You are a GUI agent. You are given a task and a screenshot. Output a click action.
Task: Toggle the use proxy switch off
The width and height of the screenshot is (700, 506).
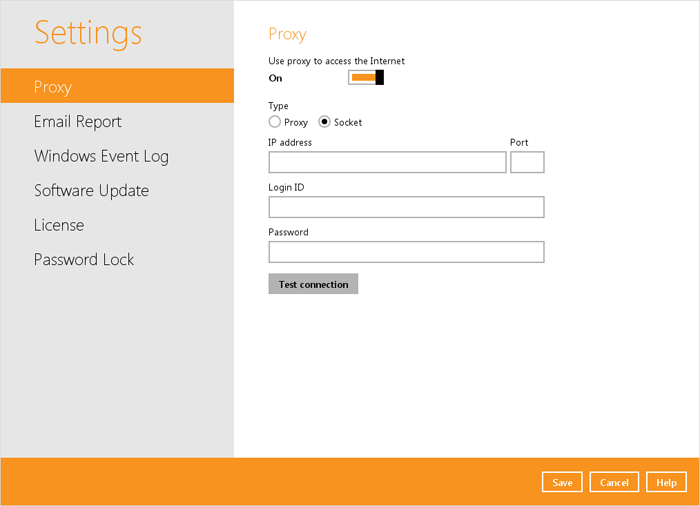pos(366,78)
